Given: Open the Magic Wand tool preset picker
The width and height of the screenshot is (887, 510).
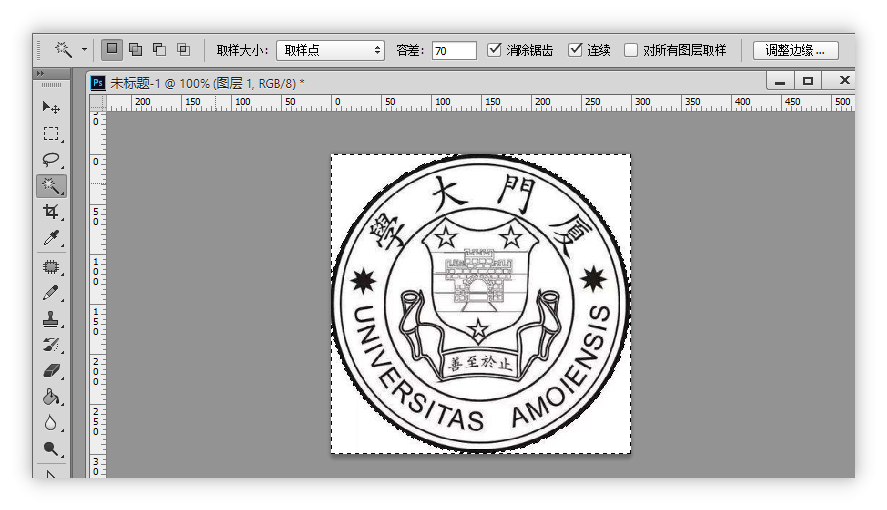Looking at the screenshot, I should [84, 49].
